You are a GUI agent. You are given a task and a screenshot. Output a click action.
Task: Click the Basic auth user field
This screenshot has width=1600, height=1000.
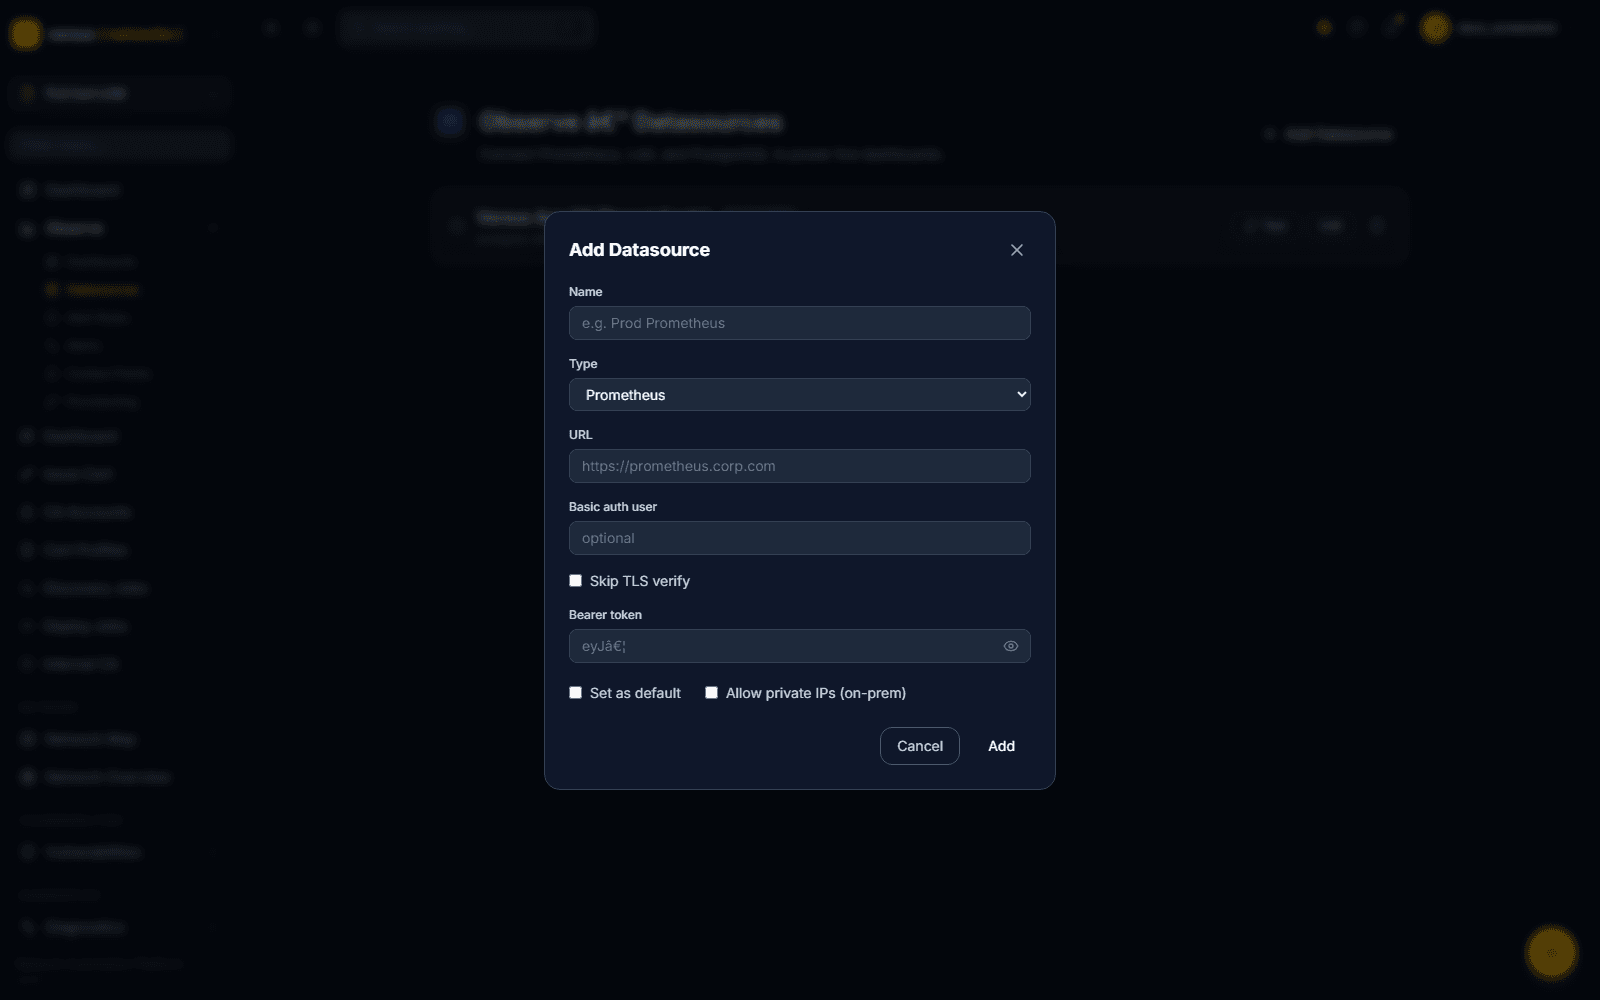pos(799,538)
